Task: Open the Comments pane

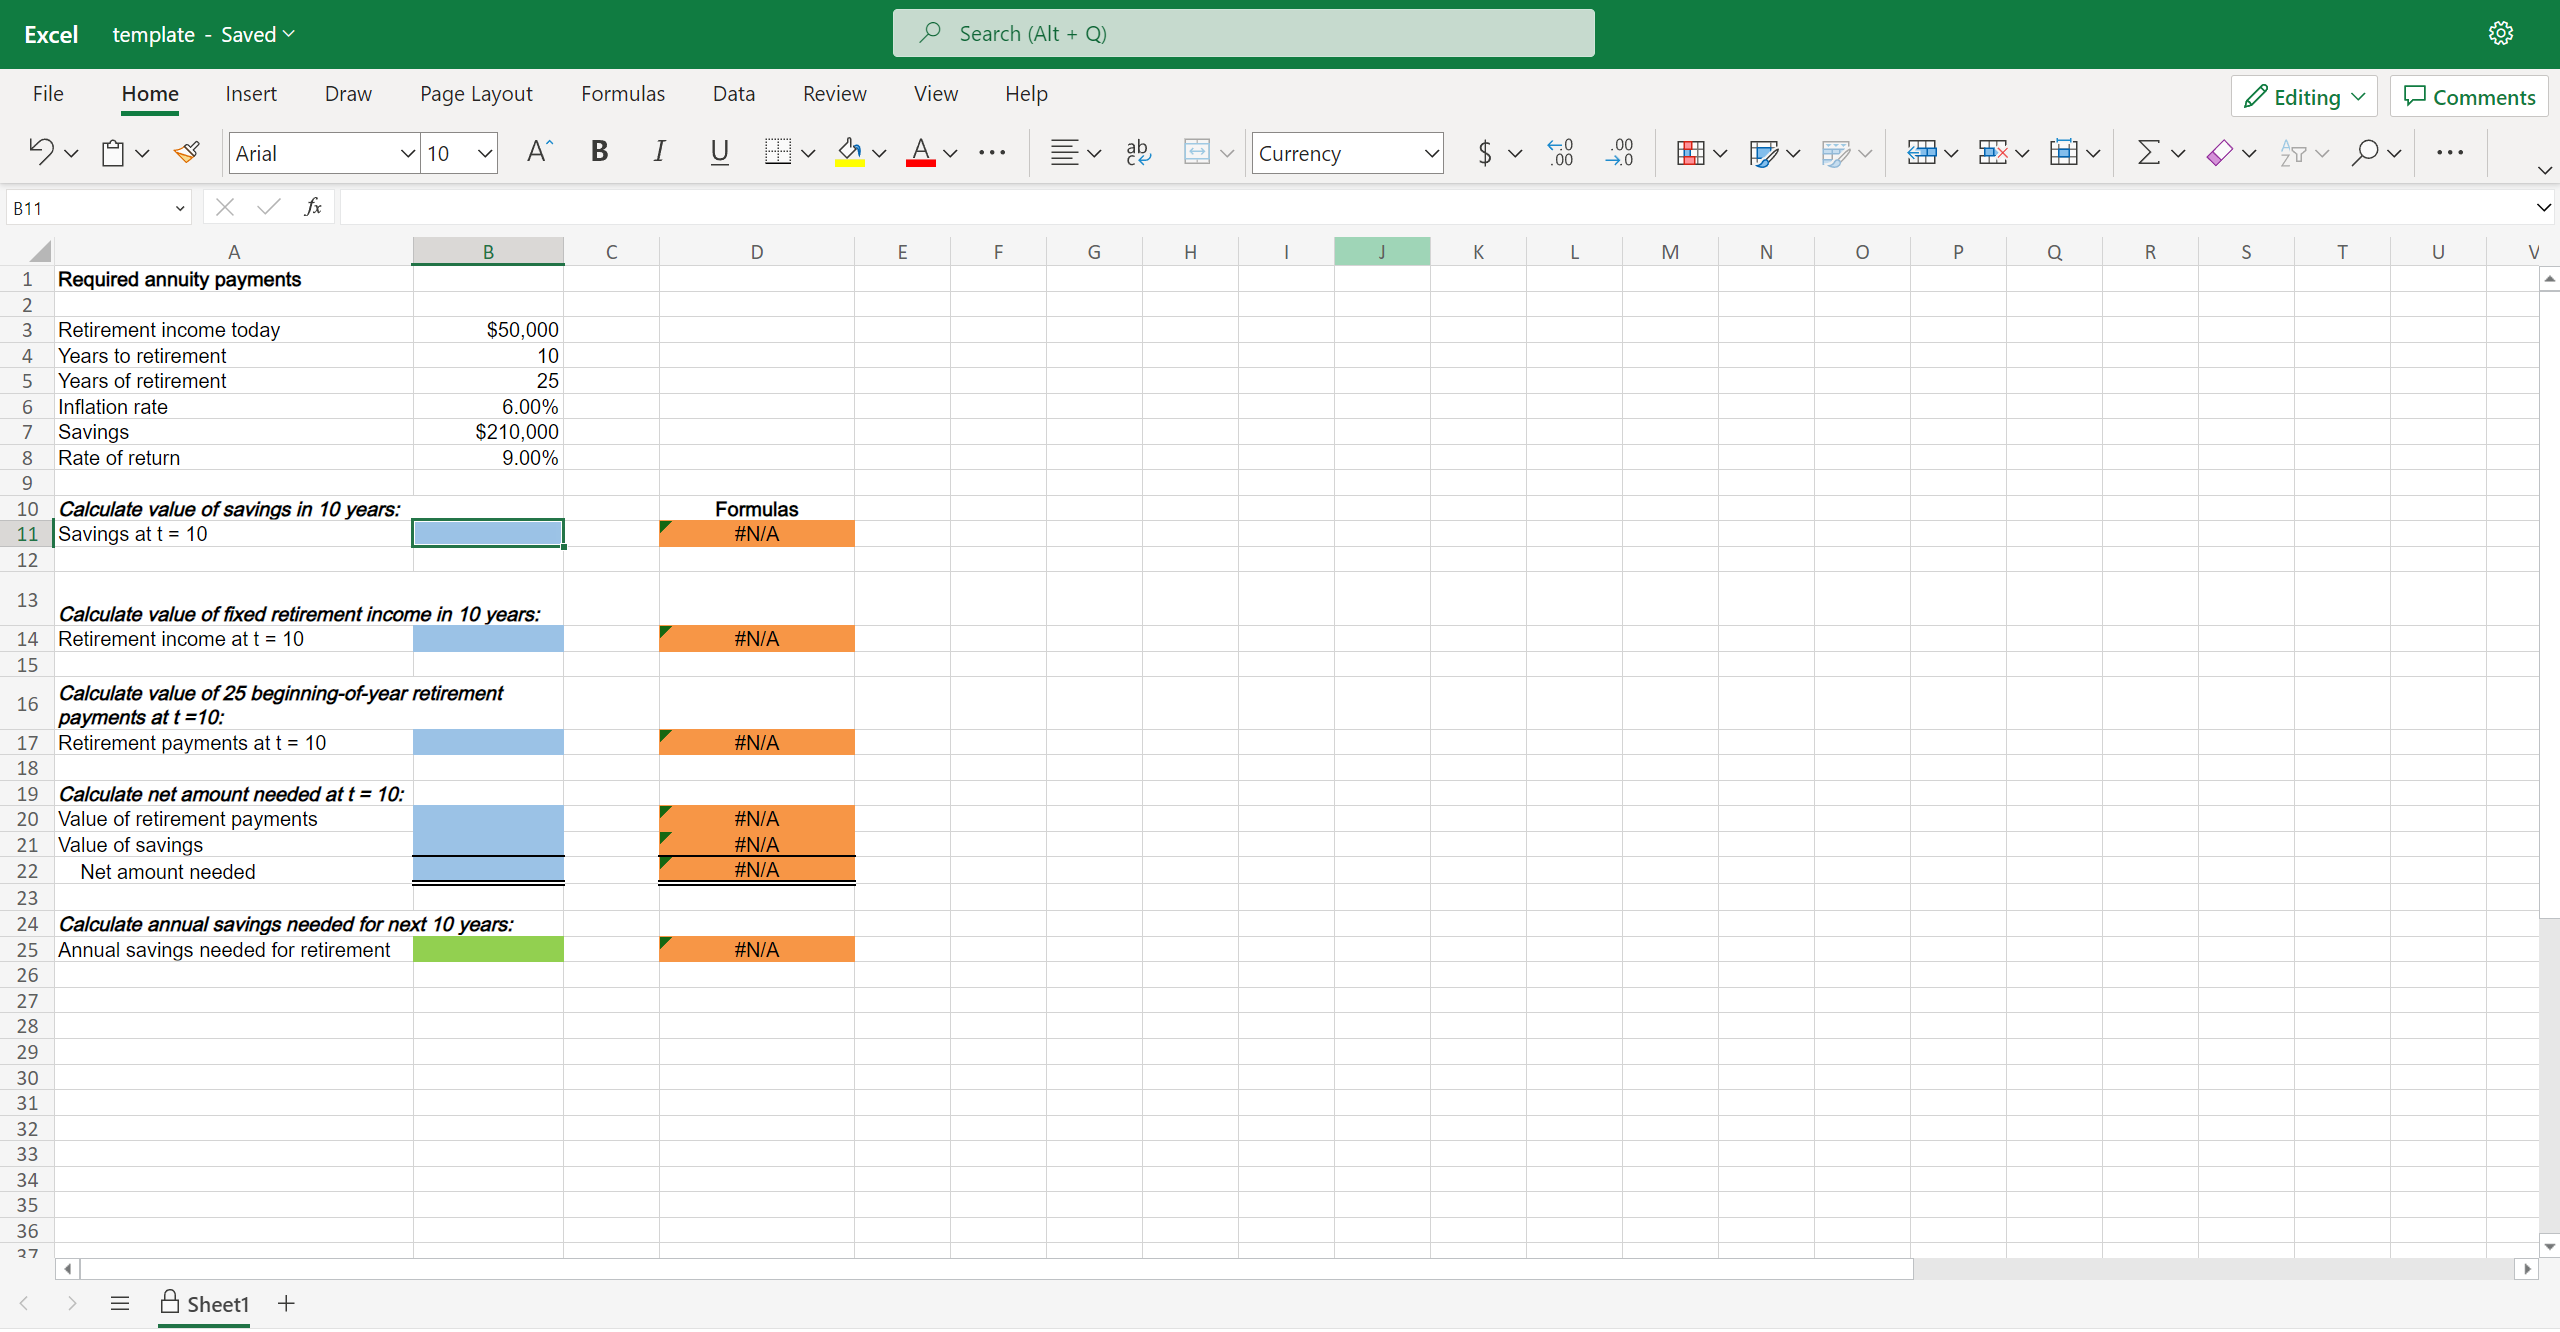Action: click(2466, 95)
